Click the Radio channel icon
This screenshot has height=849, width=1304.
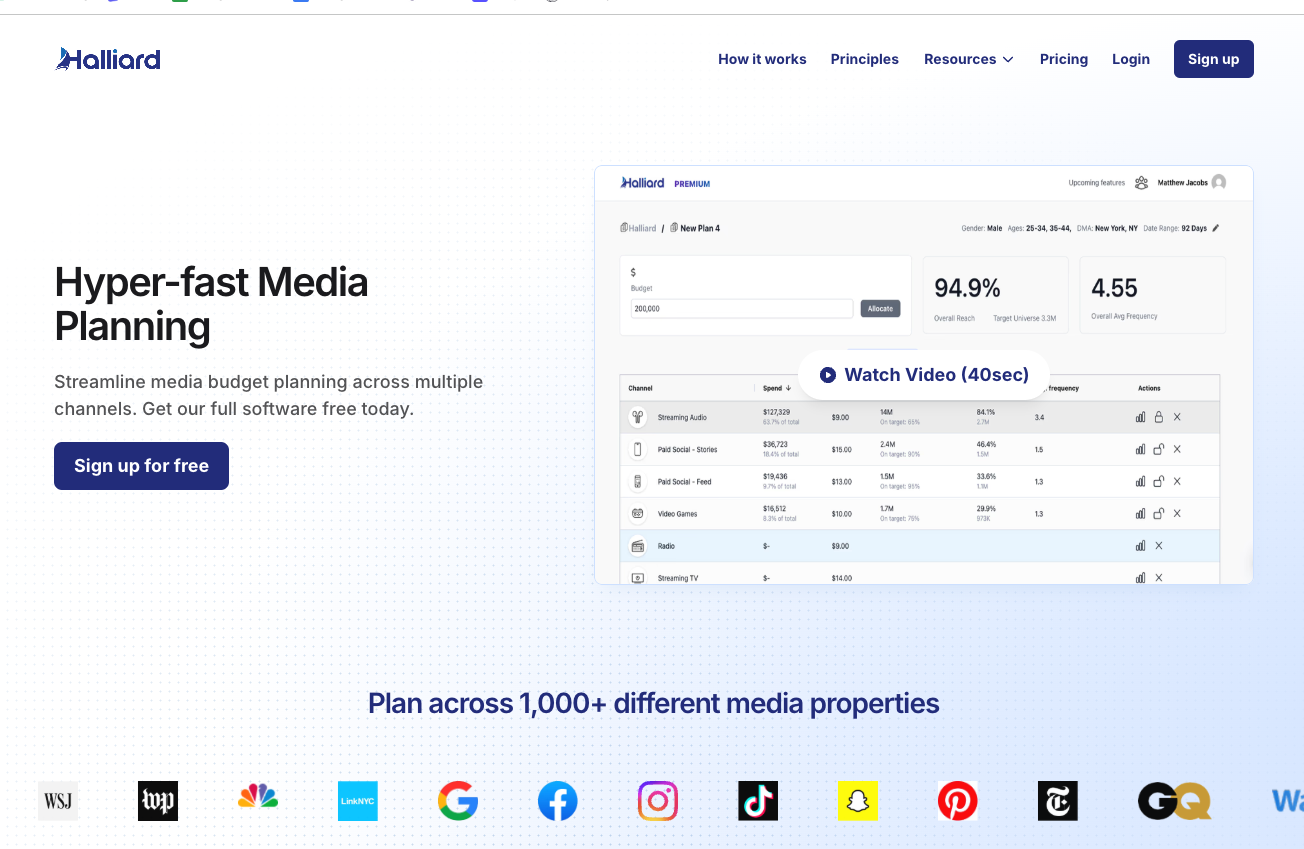coord(637,546)
